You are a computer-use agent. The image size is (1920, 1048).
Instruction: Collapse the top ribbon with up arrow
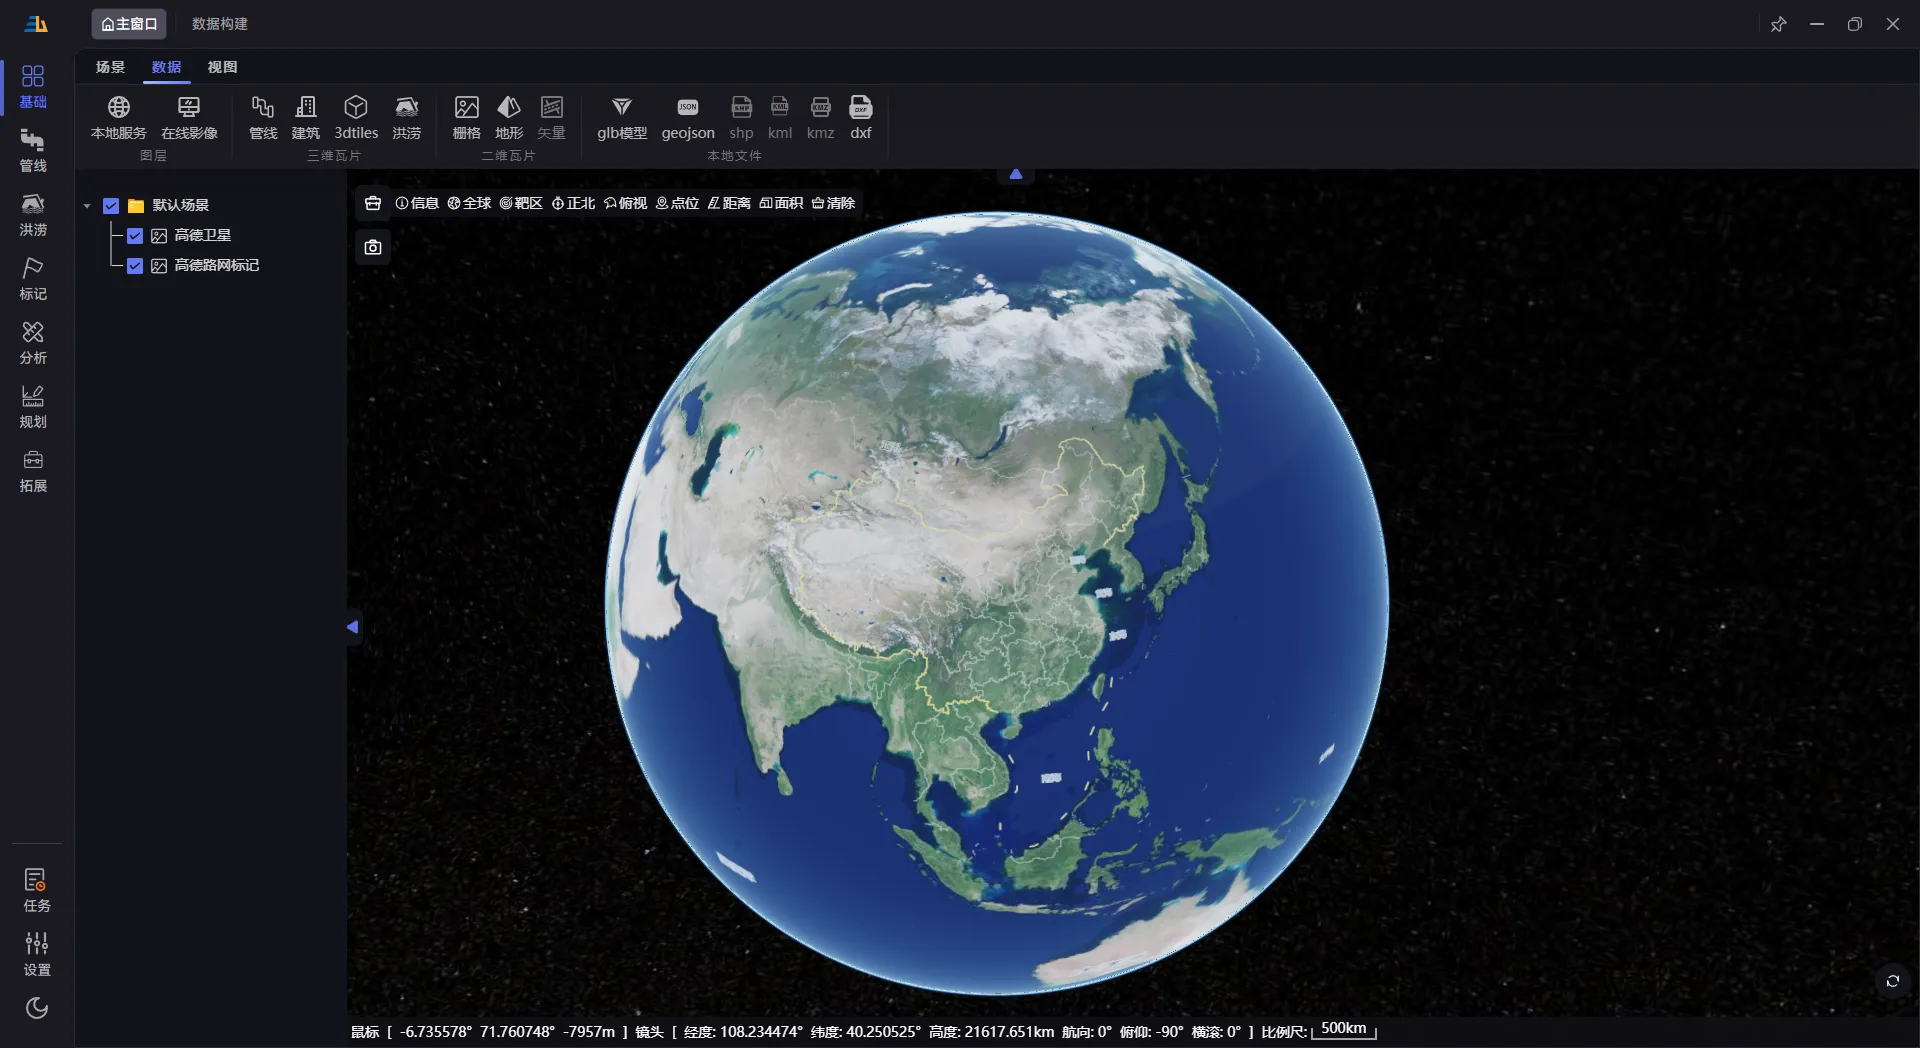pyautogui.click(x=1015, y=174)
